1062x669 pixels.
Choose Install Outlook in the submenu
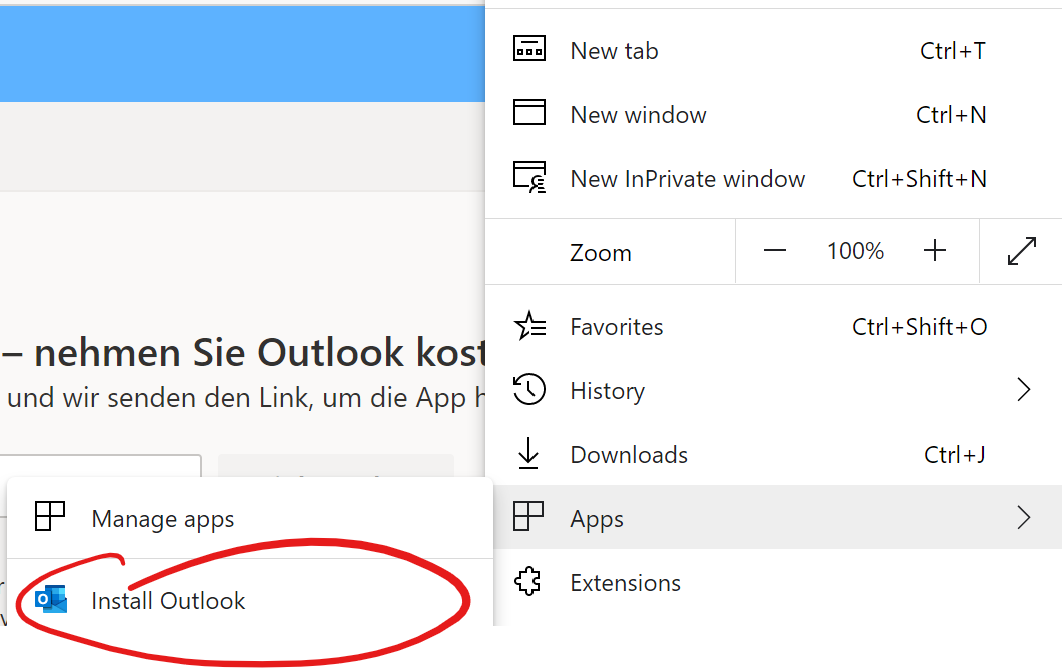pos(250,600)
